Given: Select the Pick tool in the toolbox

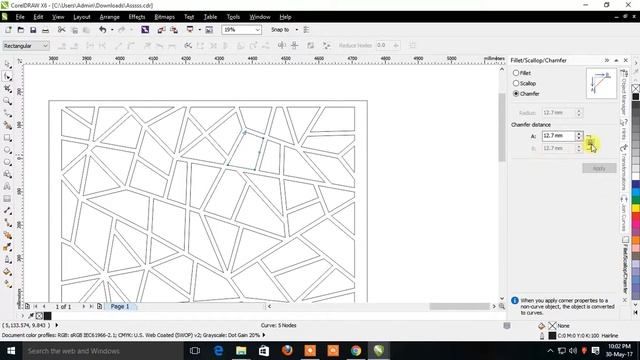Looking at the screenshot, I should pyautogui.click(x=7, y=64).
